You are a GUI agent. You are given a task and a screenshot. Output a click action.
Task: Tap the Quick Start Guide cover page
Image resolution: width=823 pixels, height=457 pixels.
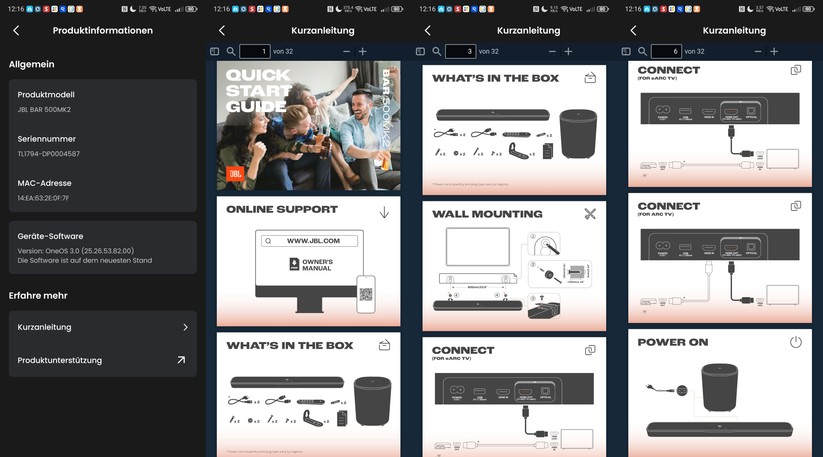[x=308, y=125]
